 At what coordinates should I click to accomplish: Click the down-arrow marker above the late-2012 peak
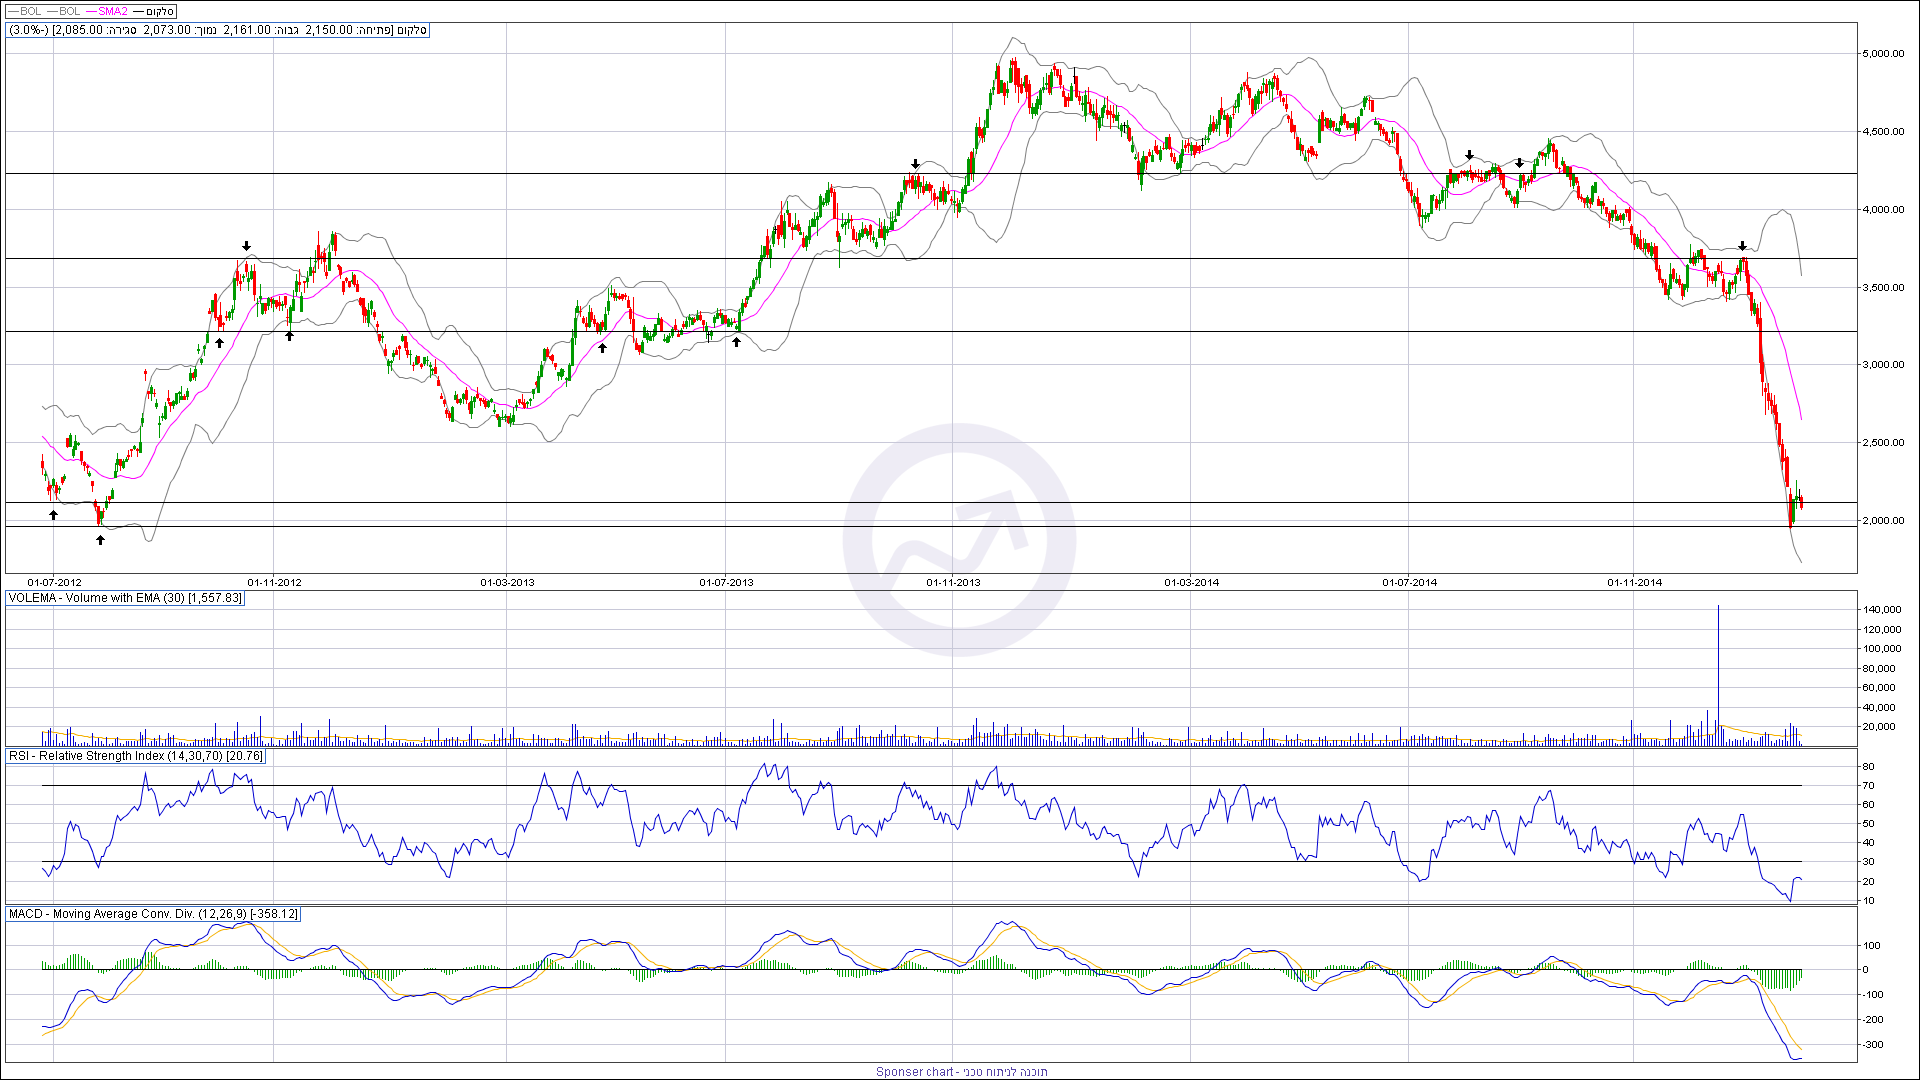coord(246,246)
